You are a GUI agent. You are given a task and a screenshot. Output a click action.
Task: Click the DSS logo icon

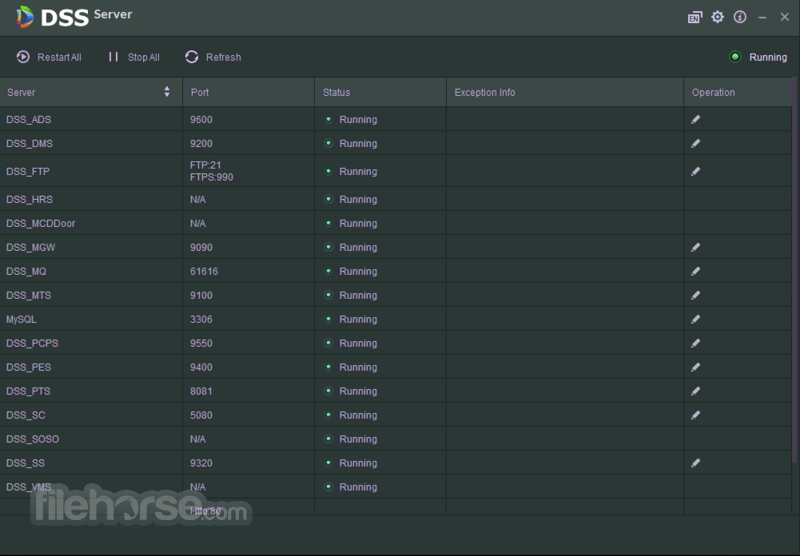24,17
